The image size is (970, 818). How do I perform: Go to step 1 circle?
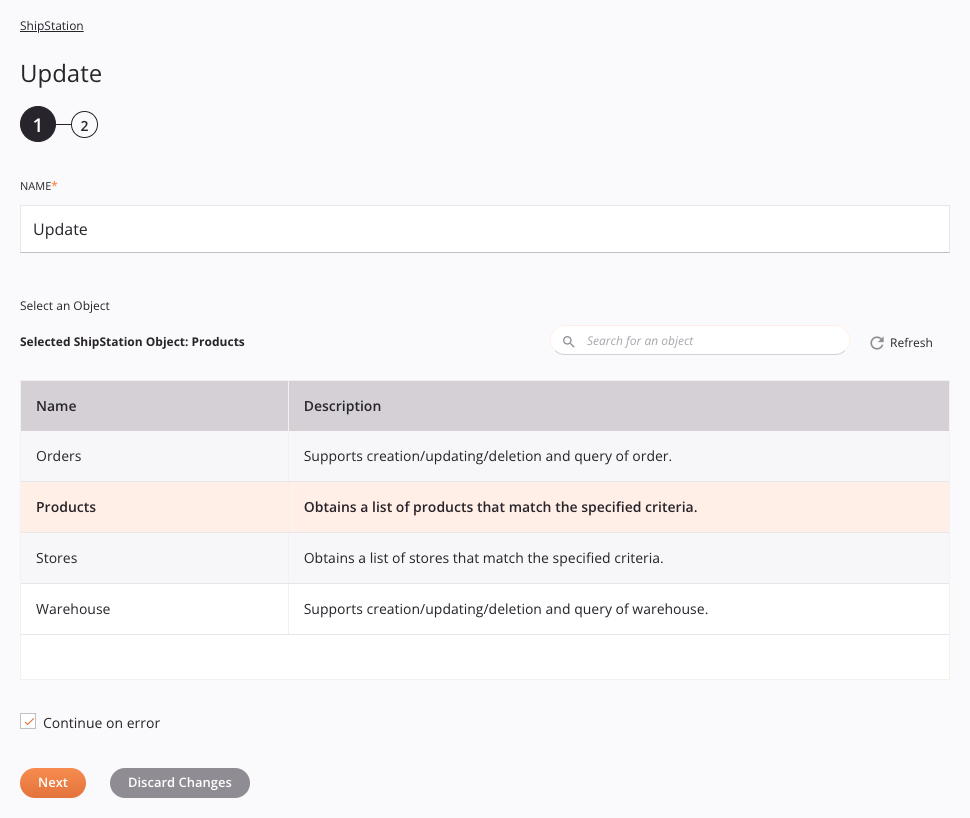(x=38, y=124)
